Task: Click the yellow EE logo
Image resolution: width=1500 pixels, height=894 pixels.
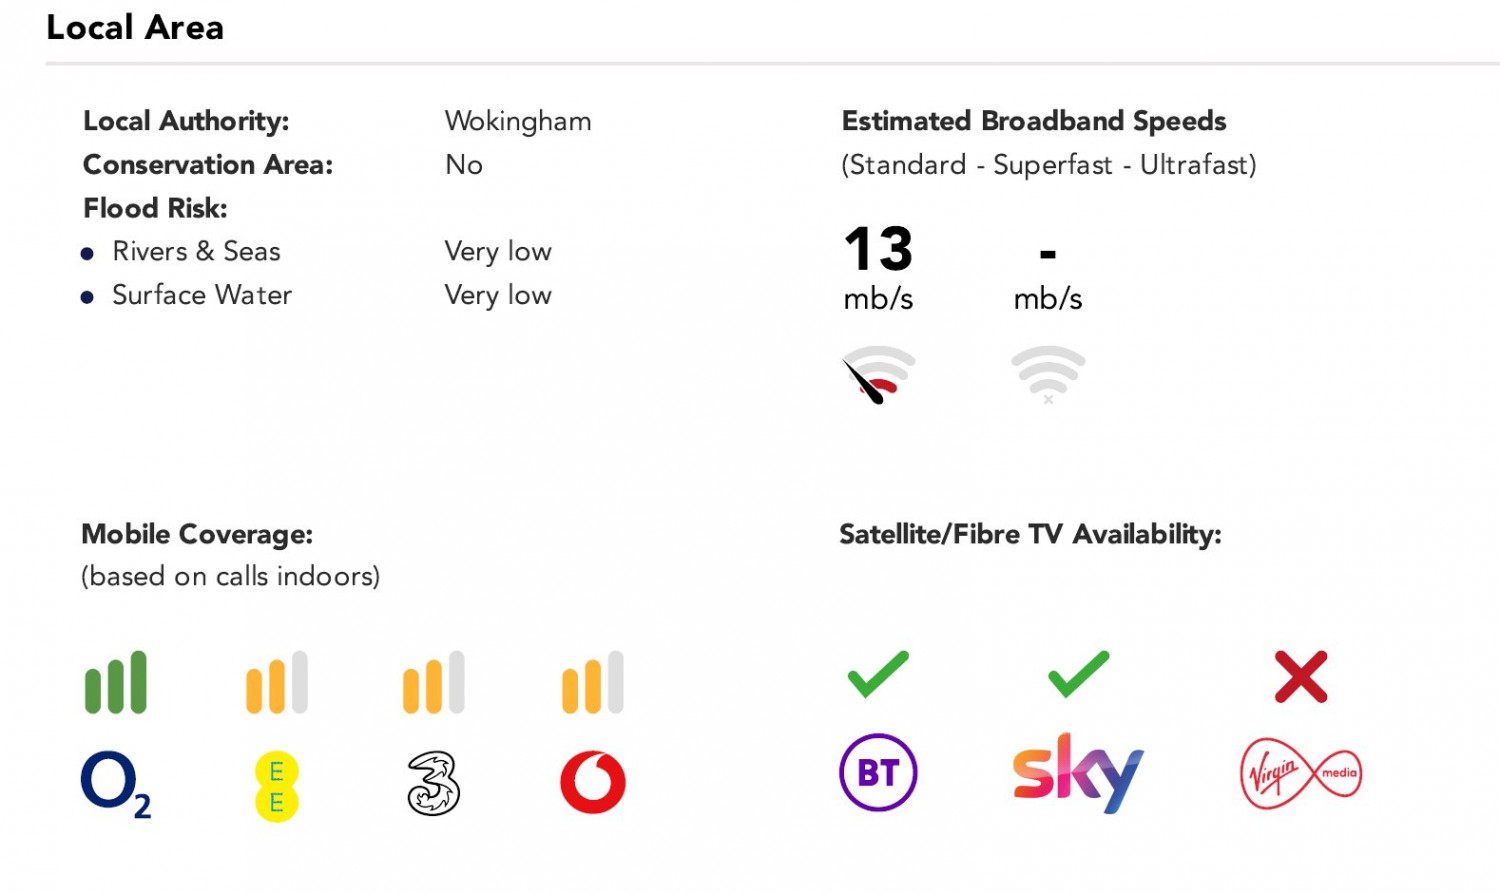Action: coord(277,786)
